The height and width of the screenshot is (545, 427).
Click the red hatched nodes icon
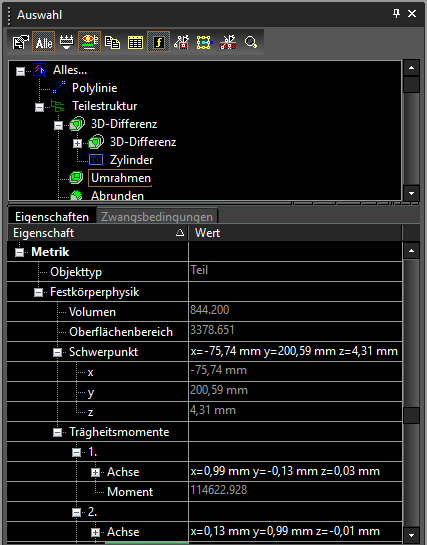coord(228,42)
